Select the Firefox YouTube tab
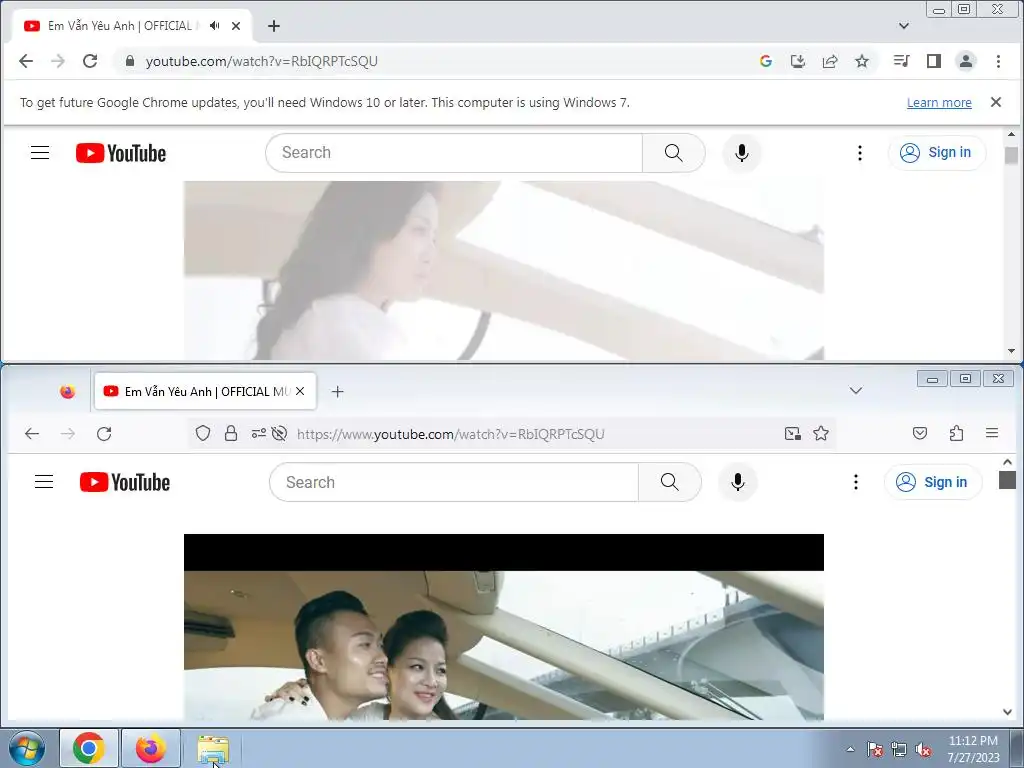Viewport: 1024px width, 768px height. [x=206, y=392]
